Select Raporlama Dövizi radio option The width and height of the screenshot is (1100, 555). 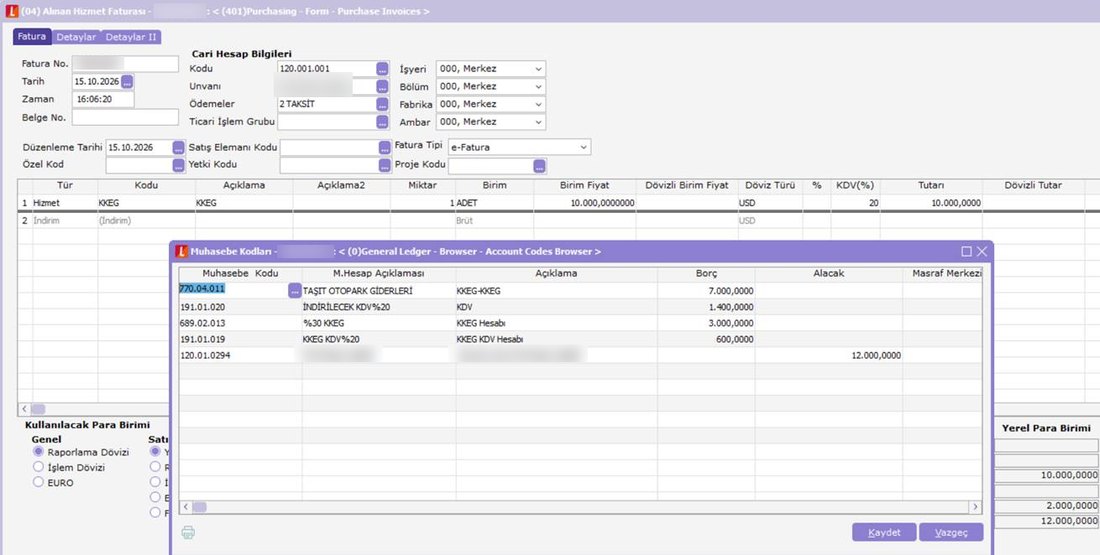click(x=39, y=452)
